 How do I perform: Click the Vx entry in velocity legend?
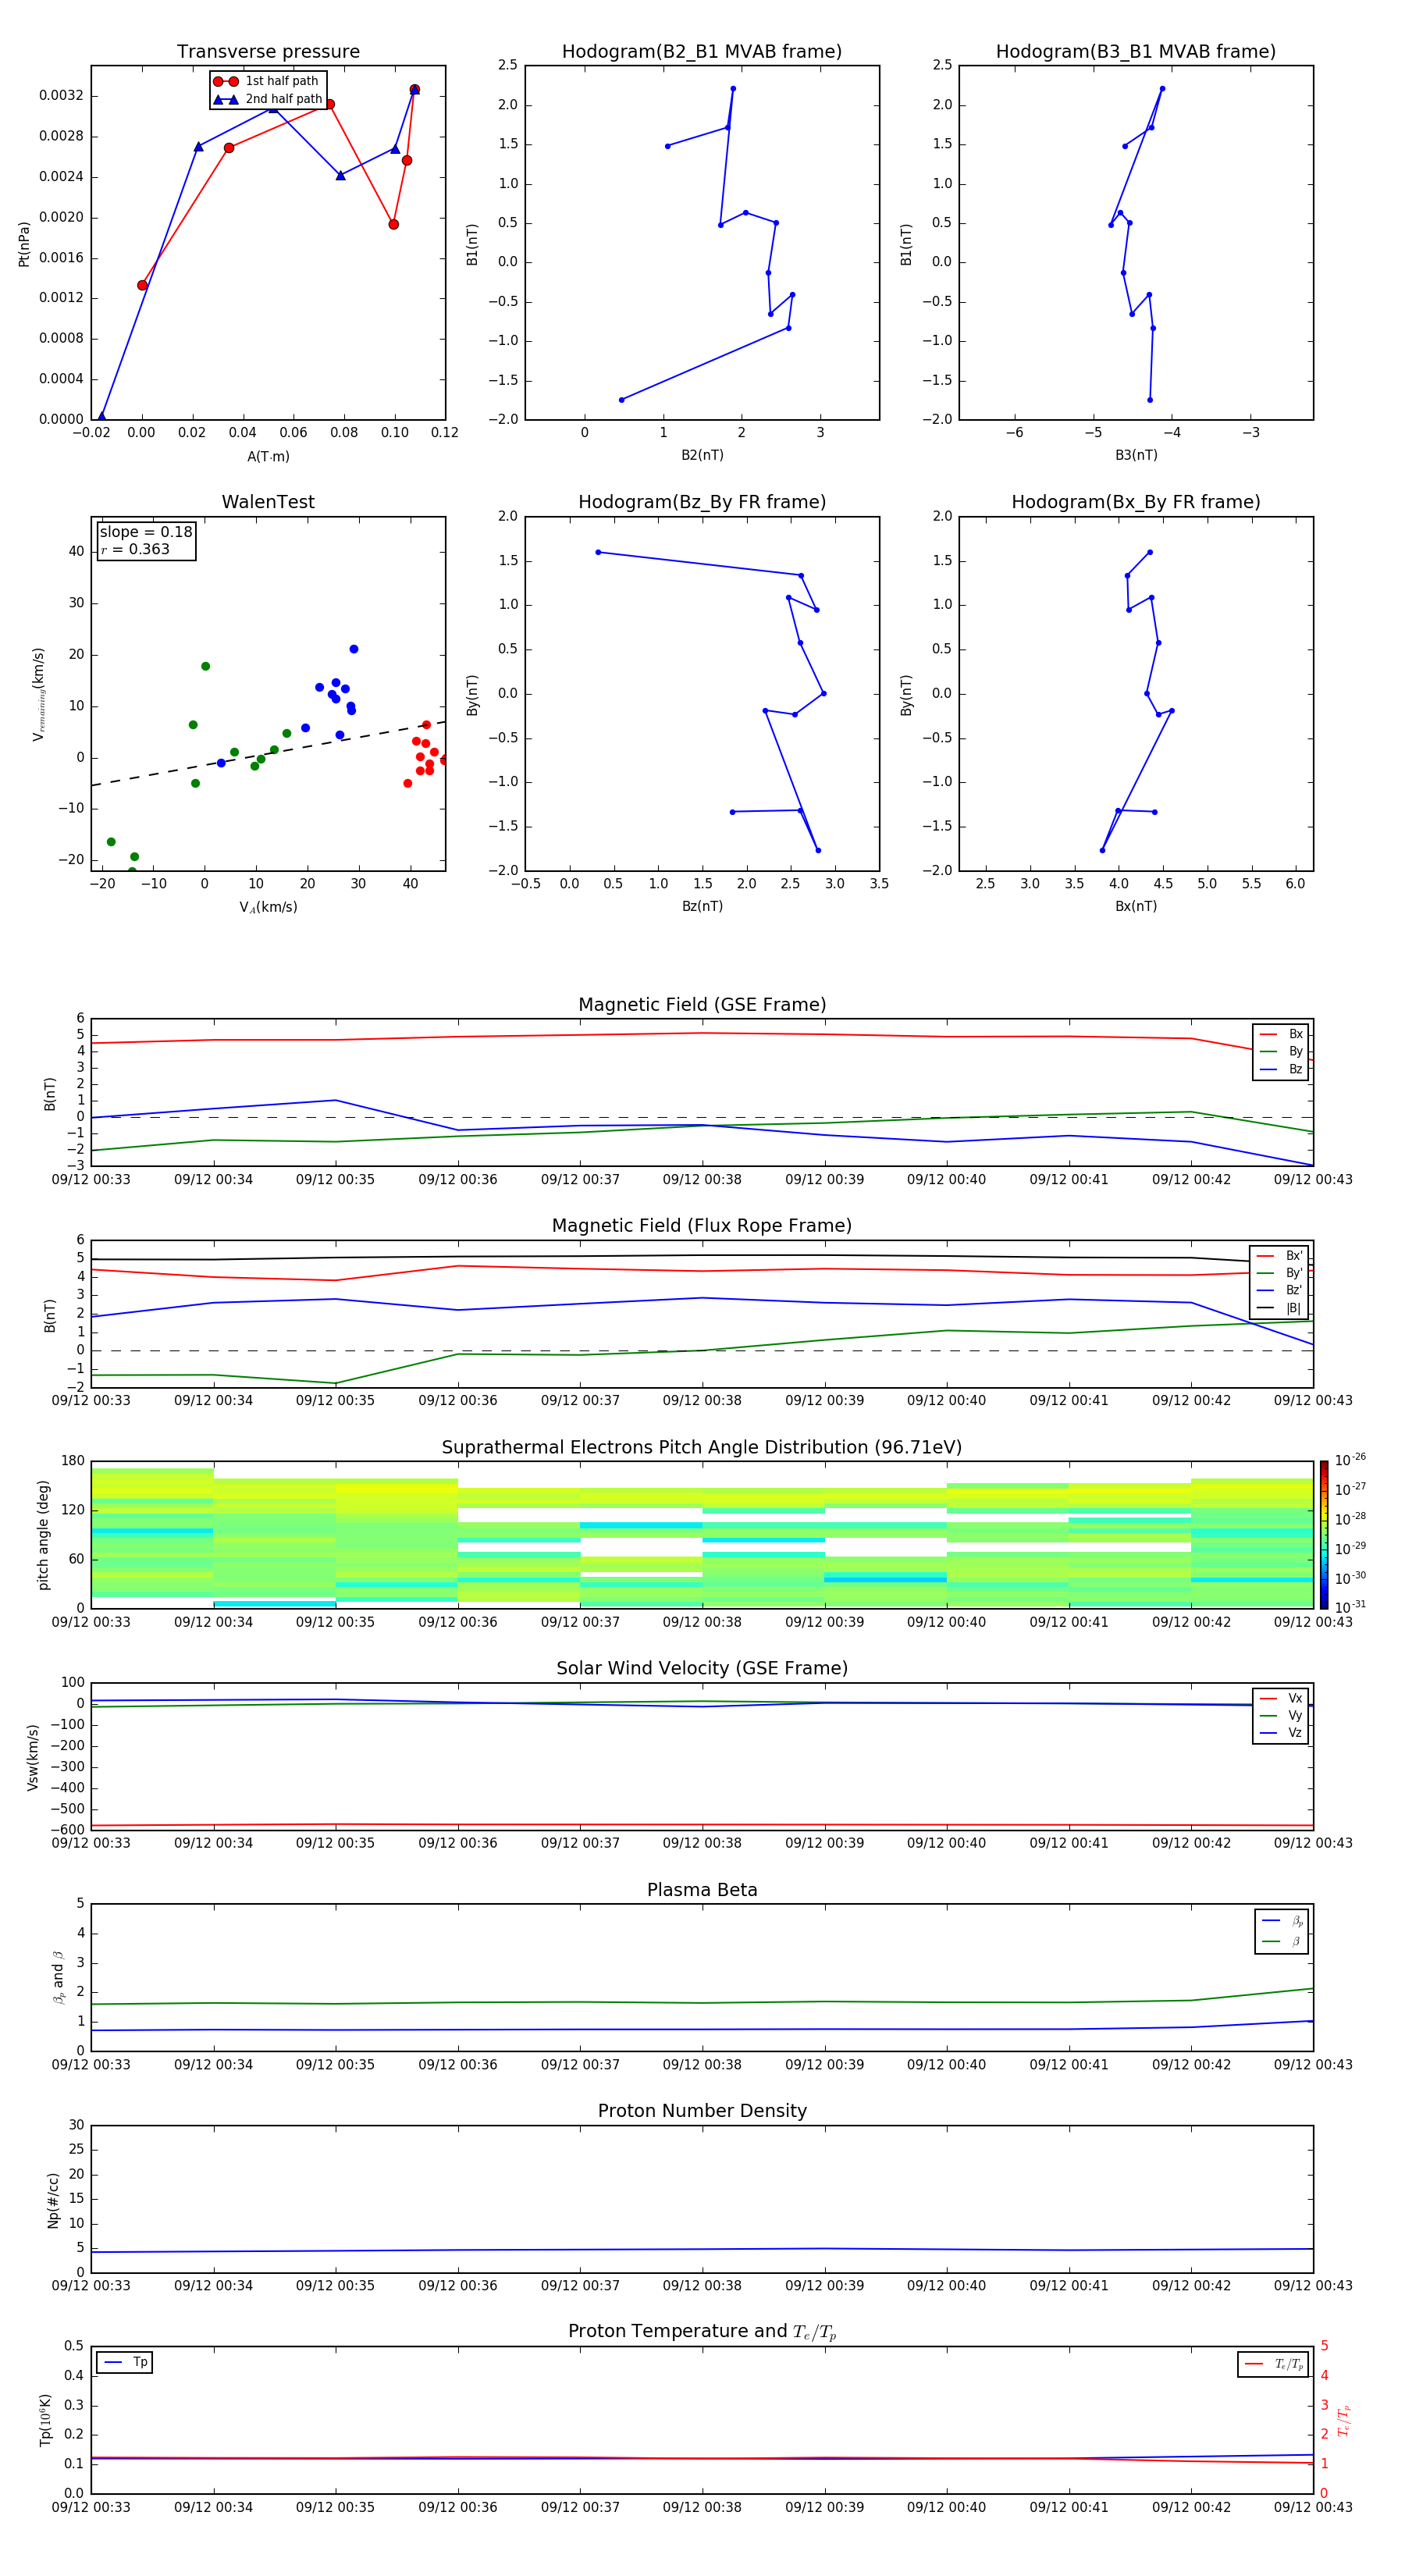(x=1281, y=1698)
